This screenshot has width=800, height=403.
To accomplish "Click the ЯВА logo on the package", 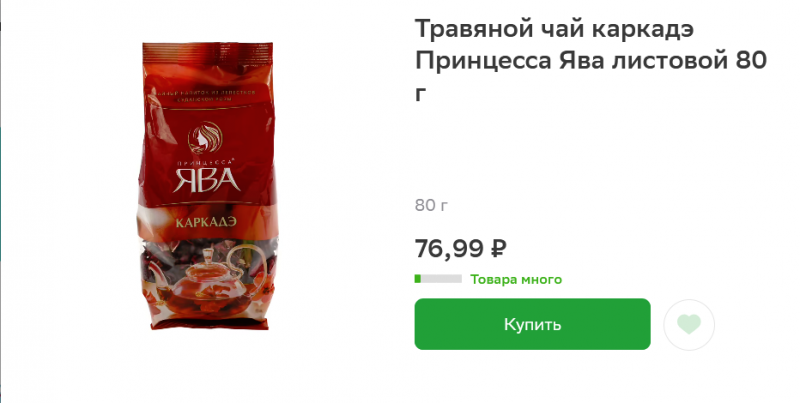I will point(206,179).
